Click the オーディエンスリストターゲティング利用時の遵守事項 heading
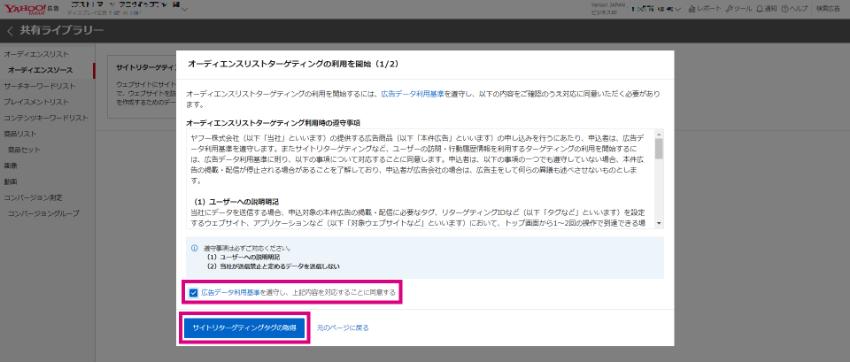 tap(273, 122)
